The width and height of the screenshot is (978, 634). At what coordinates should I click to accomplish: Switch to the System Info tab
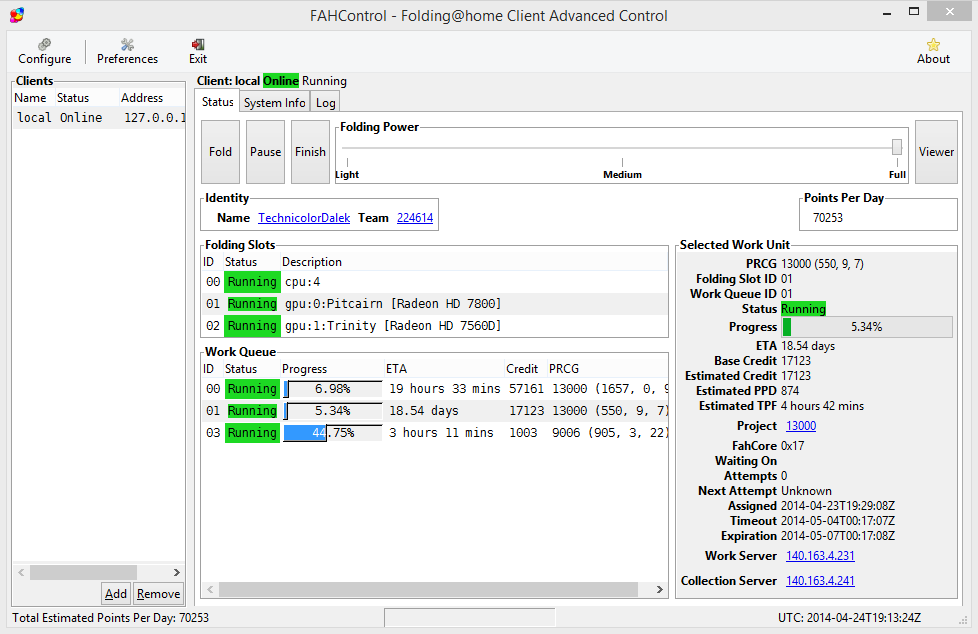(x=274, y=102)
